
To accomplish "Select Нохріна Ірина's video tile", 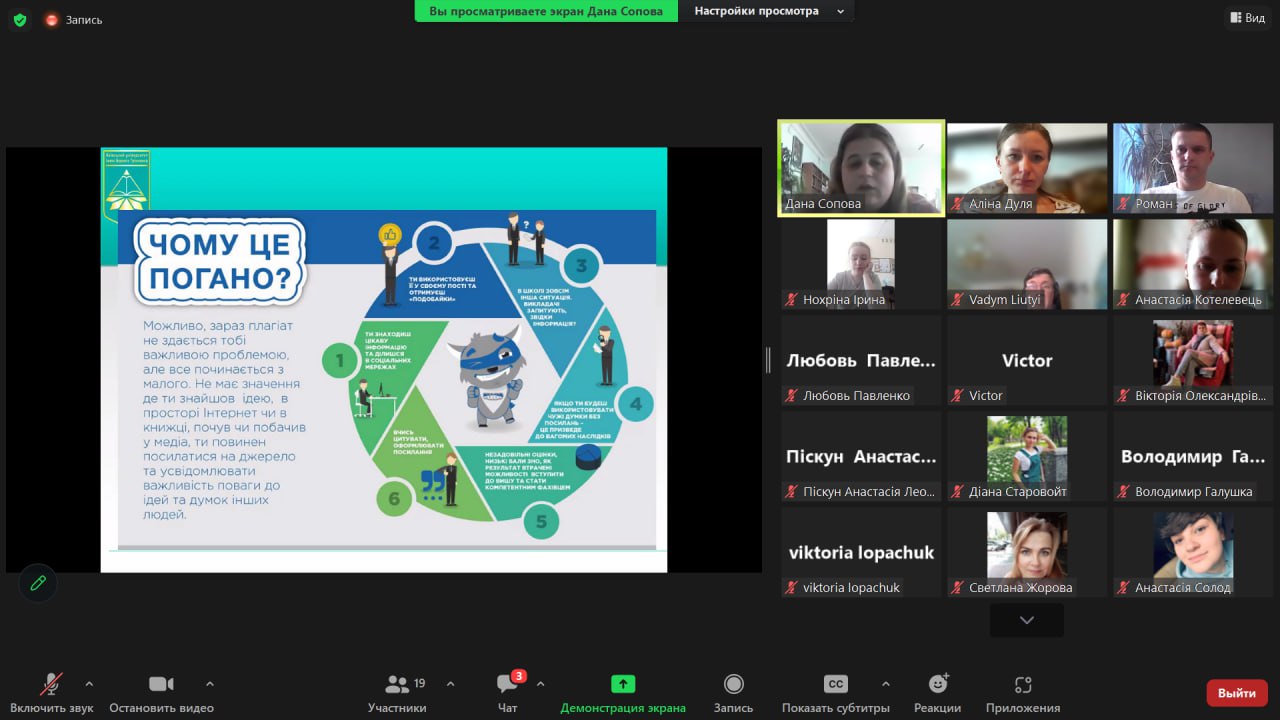I will click(x=861, y=264).
